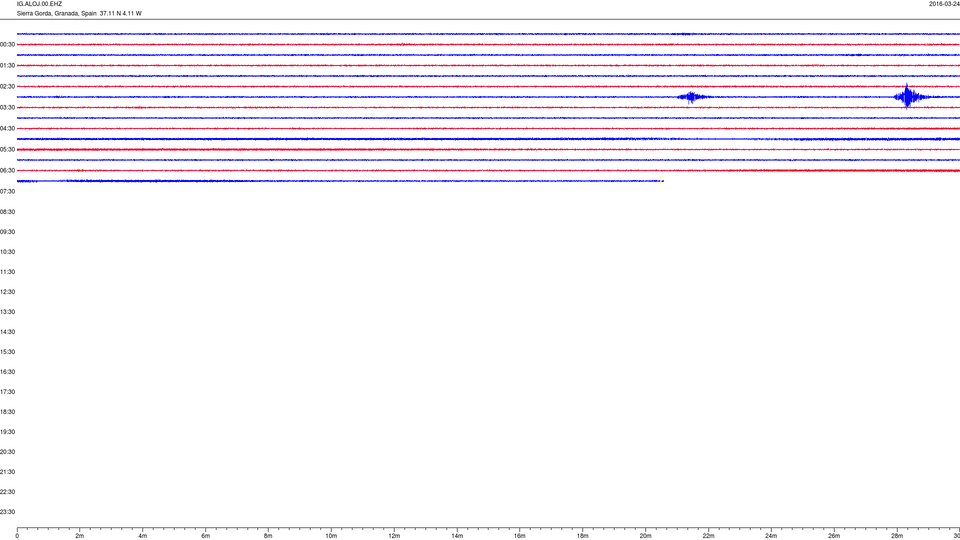Click the end of the last blue trace
The height and width of the screenshot is (540, 960).
[662, 181]
